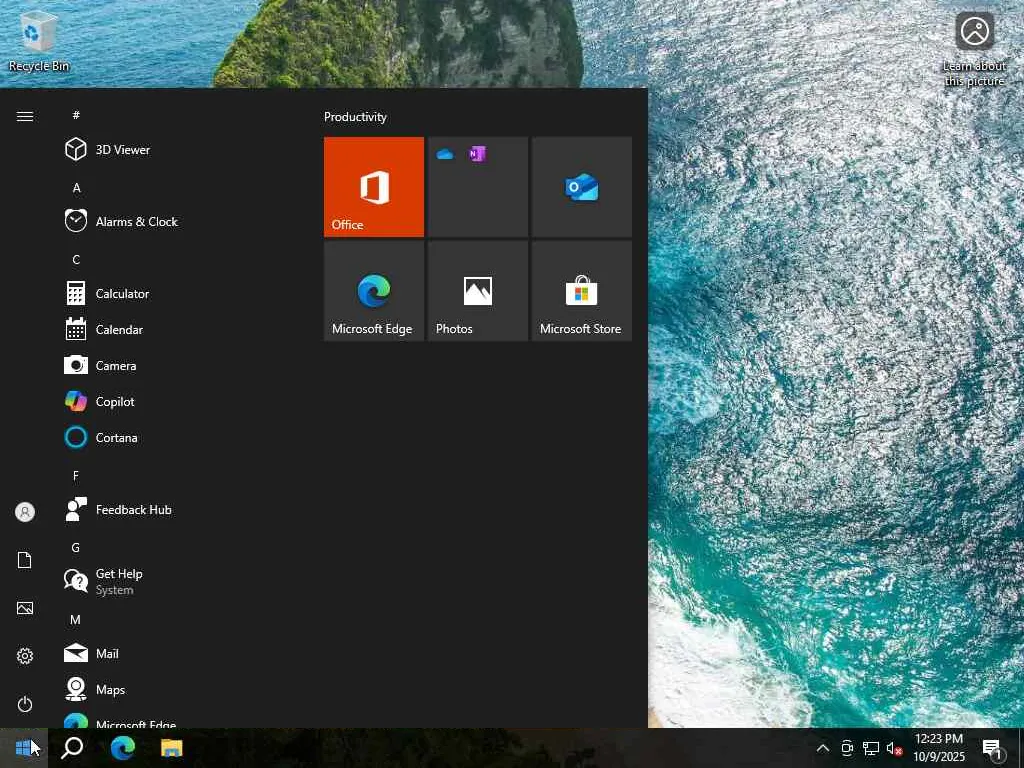Open Documents from the Start sidebar
This screenshot has height=768, width=1024.
[x=25, y=560]
